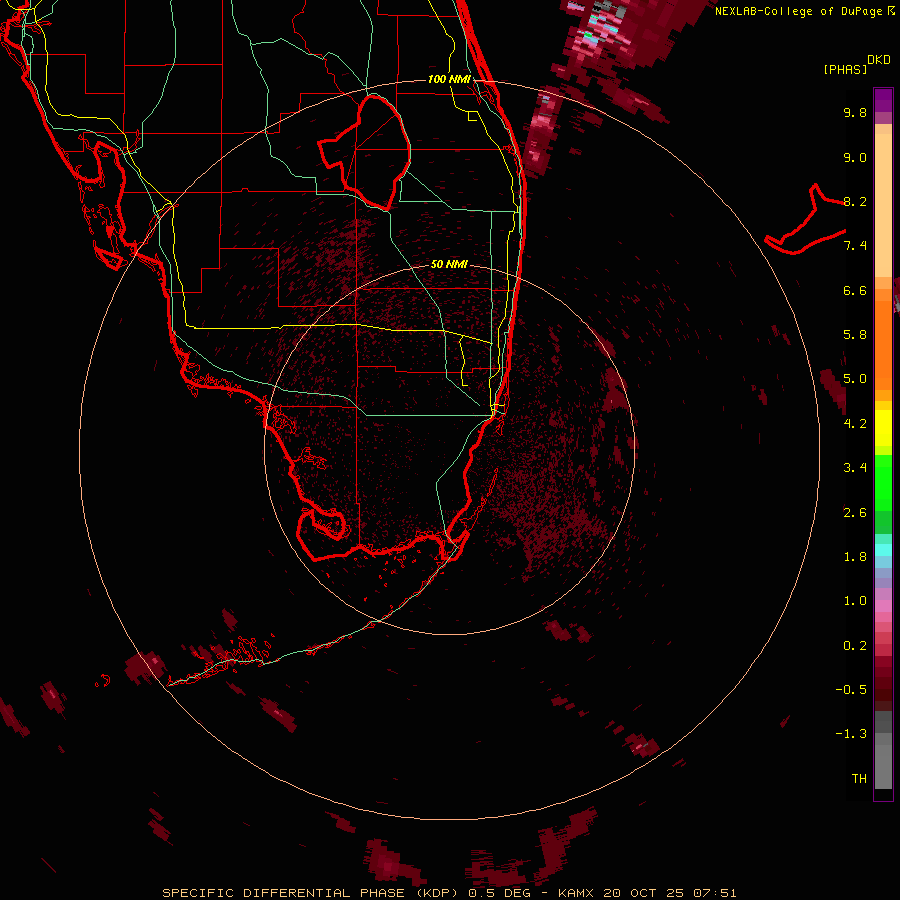Pick the gray segment beside TH label
900x900 pixels.
(x=883, y=768)
